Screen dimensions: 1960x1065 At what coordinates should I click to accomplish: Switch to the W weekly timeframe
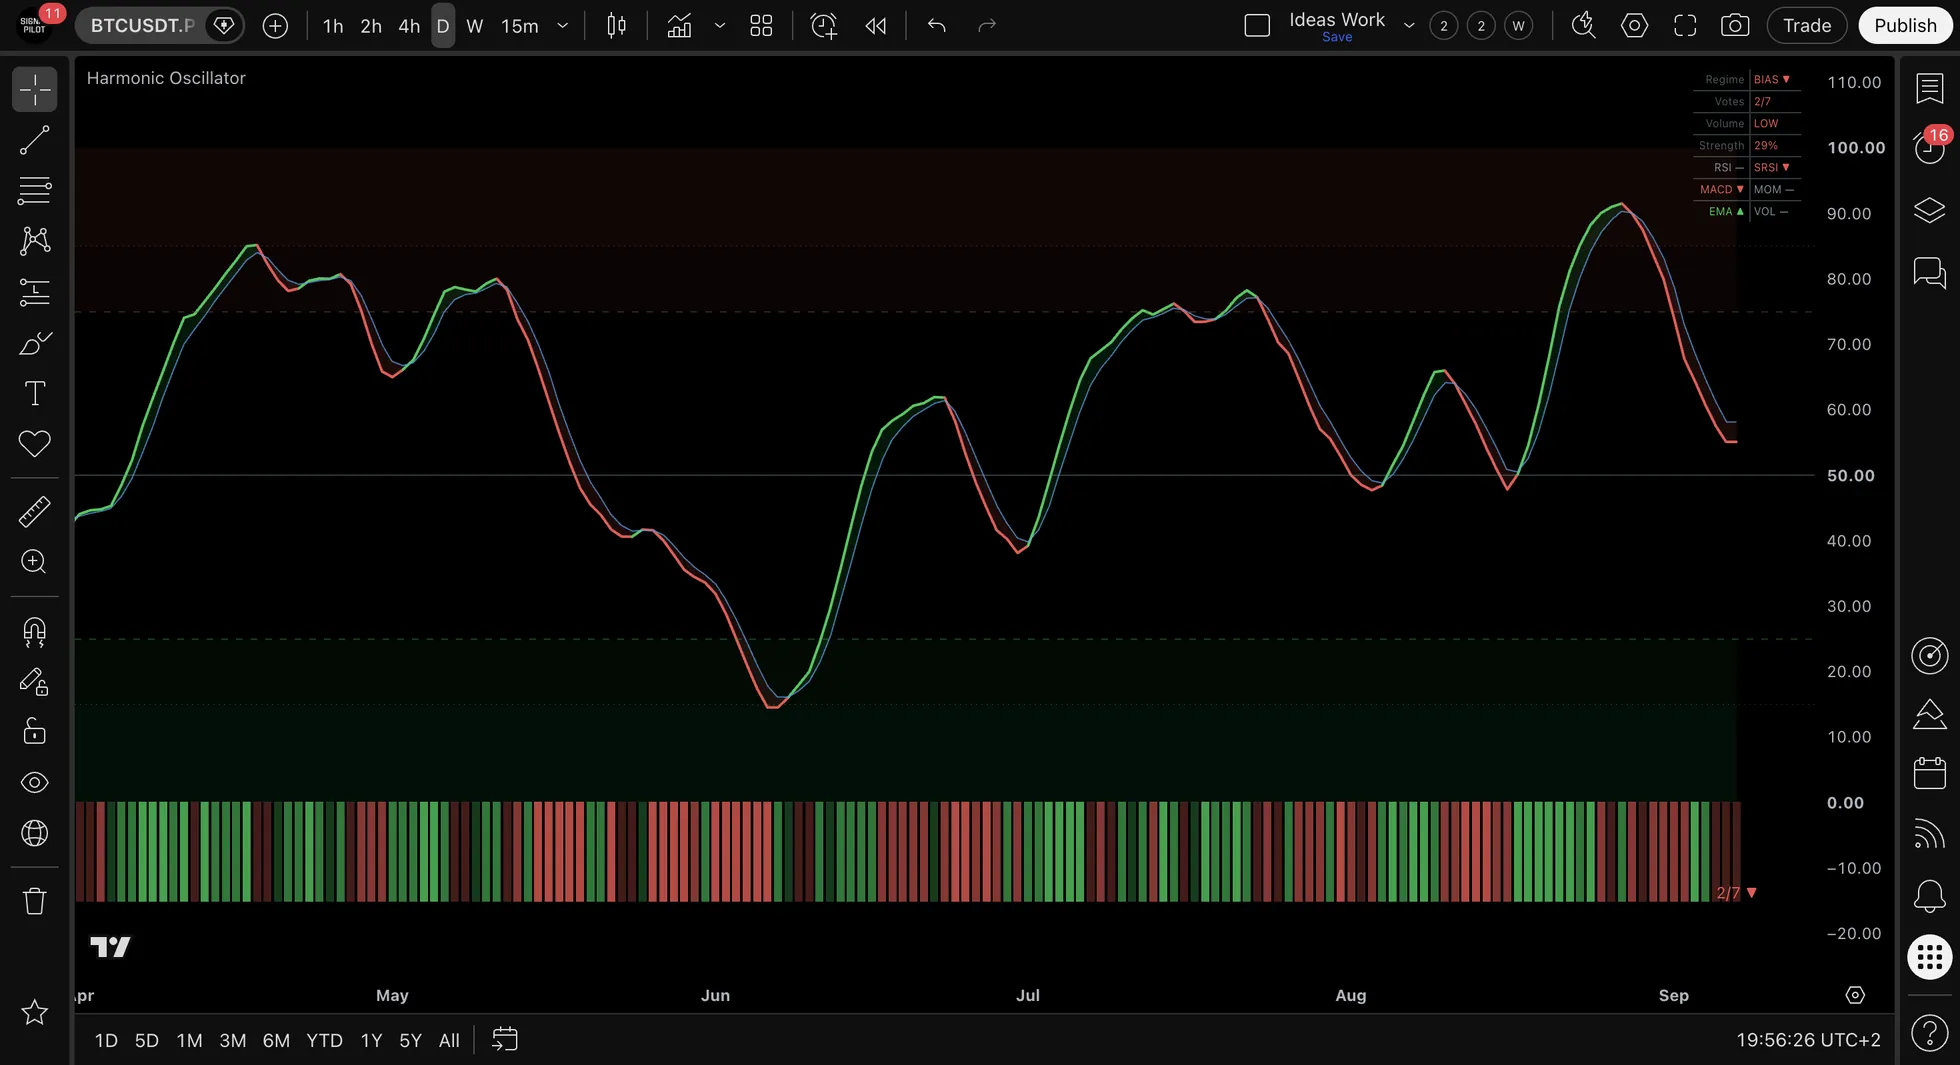[x=475, y=26]
